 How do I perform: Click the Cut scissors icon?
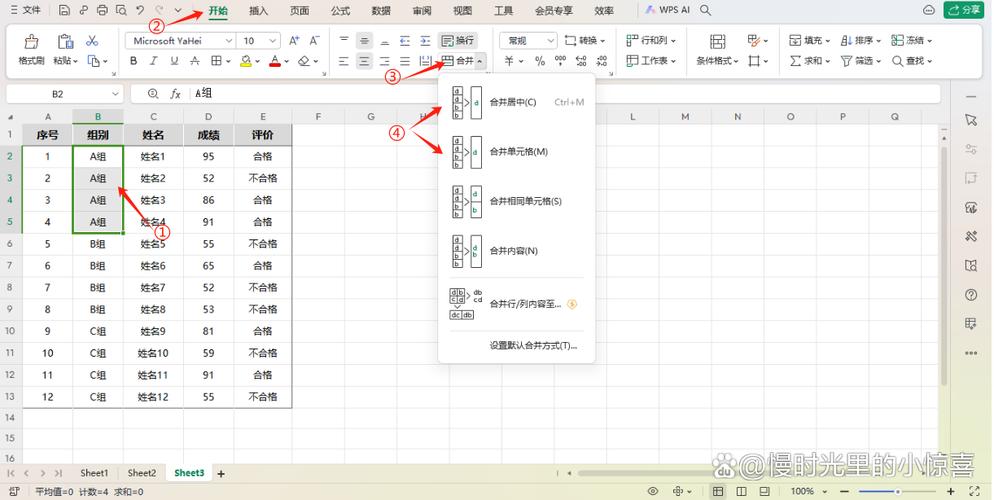click(93, 41)
